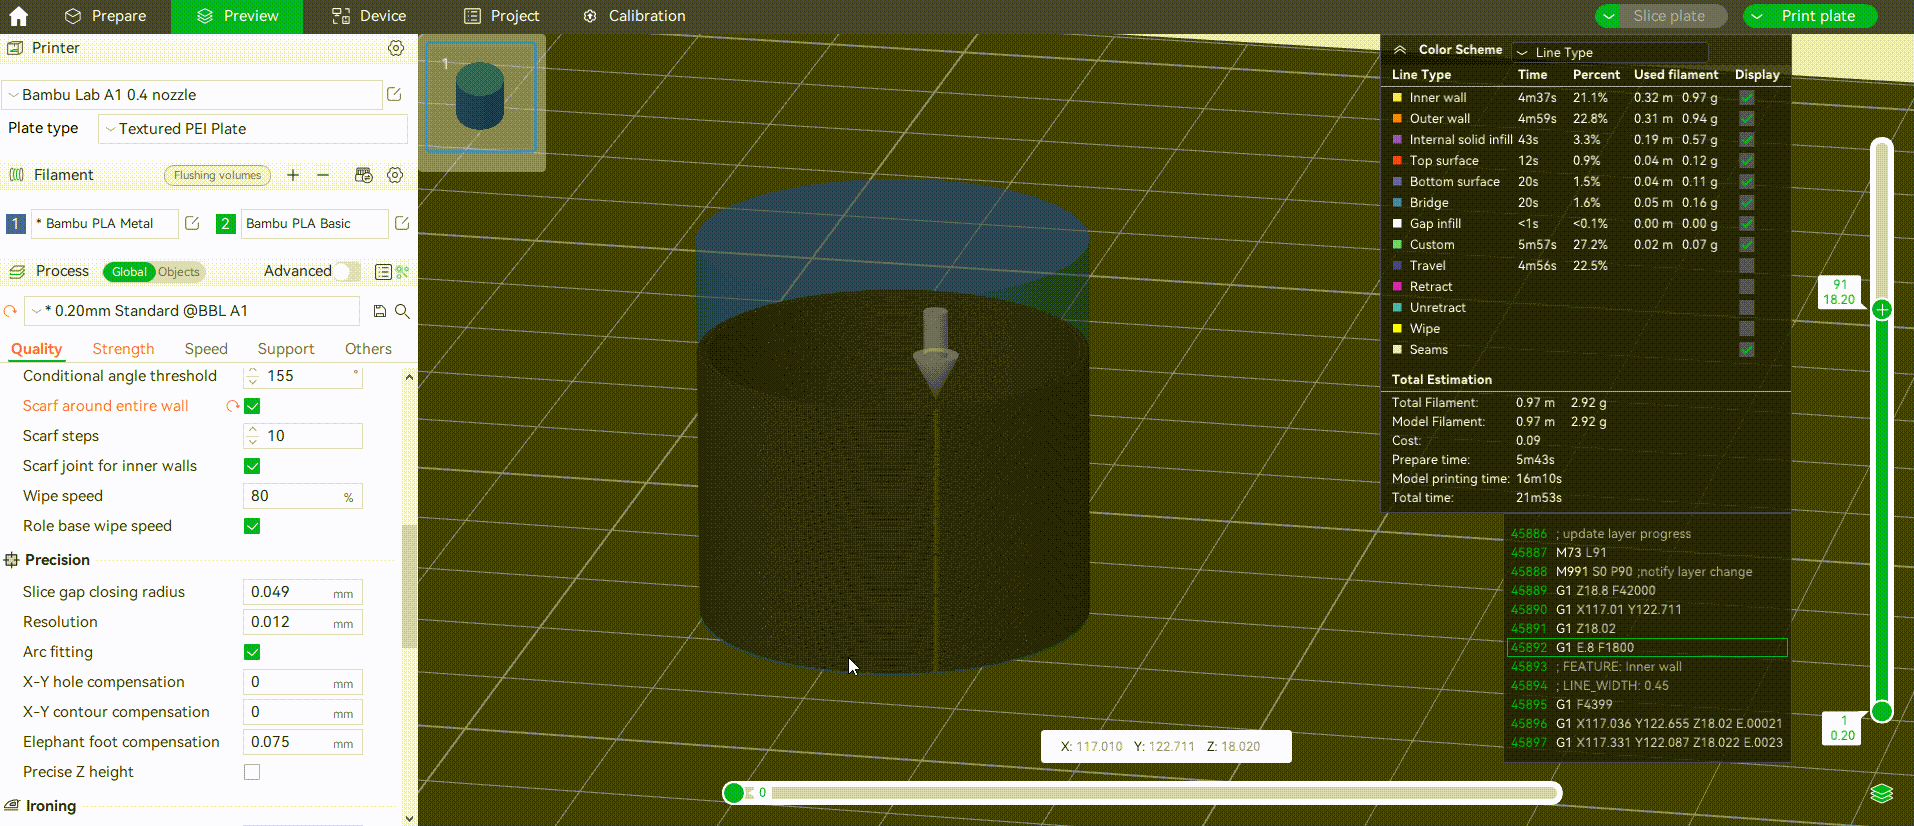This screenshot has width=1914, height=826.
Task: Remove a filament with minus icon
Action: [323, 175]
